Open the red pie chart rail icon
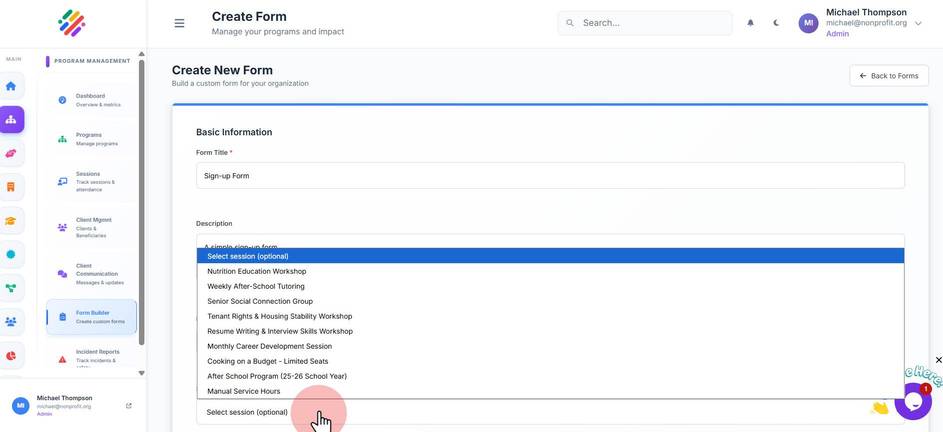Viewport: 943px width, 432px height. (x=11, y=356)
